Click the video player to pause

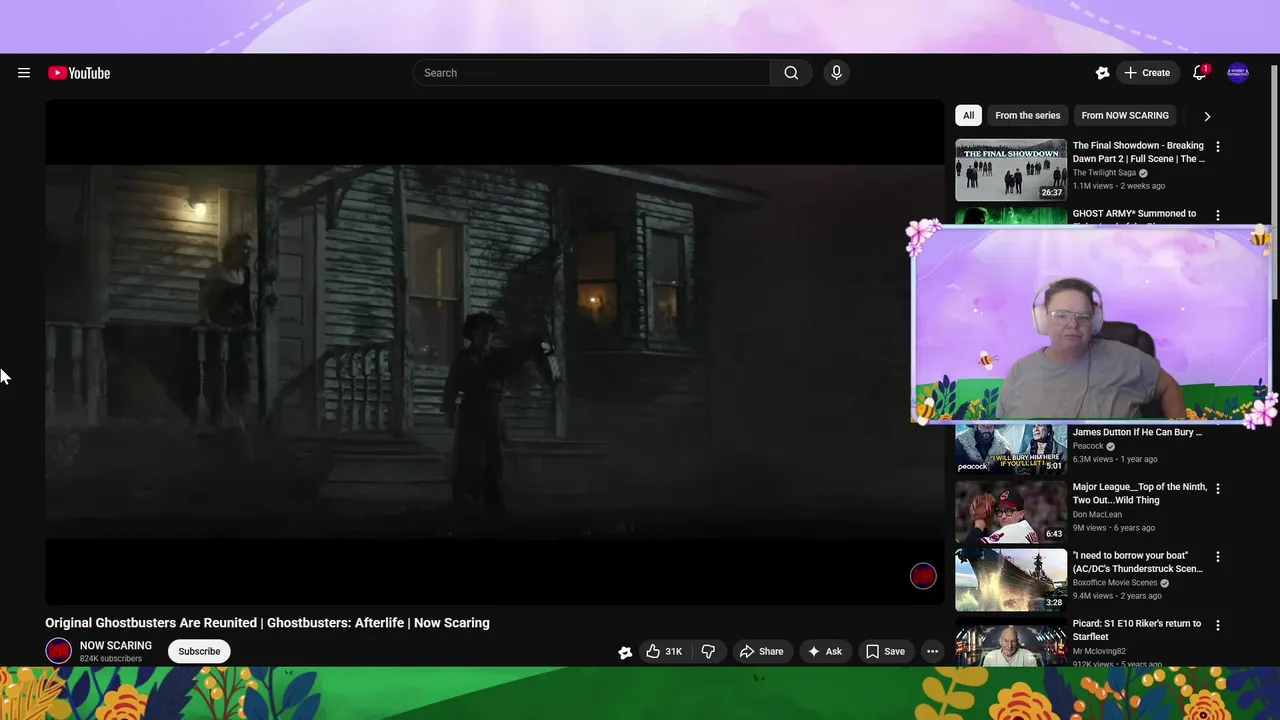pyautogui.click(x=494, y=352)
